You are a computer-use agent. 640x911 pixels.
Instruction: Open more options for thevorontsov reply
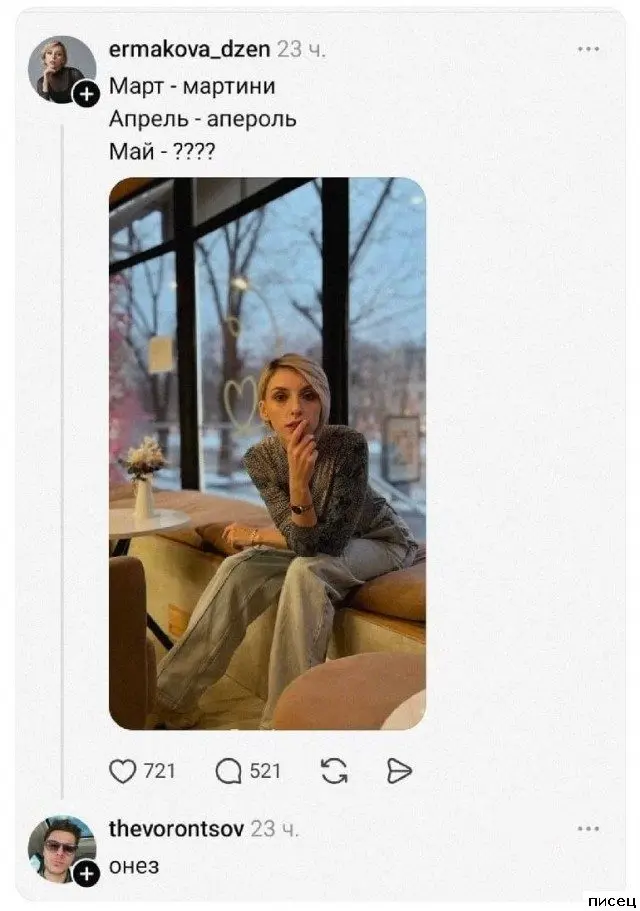[x=588, y=829]
